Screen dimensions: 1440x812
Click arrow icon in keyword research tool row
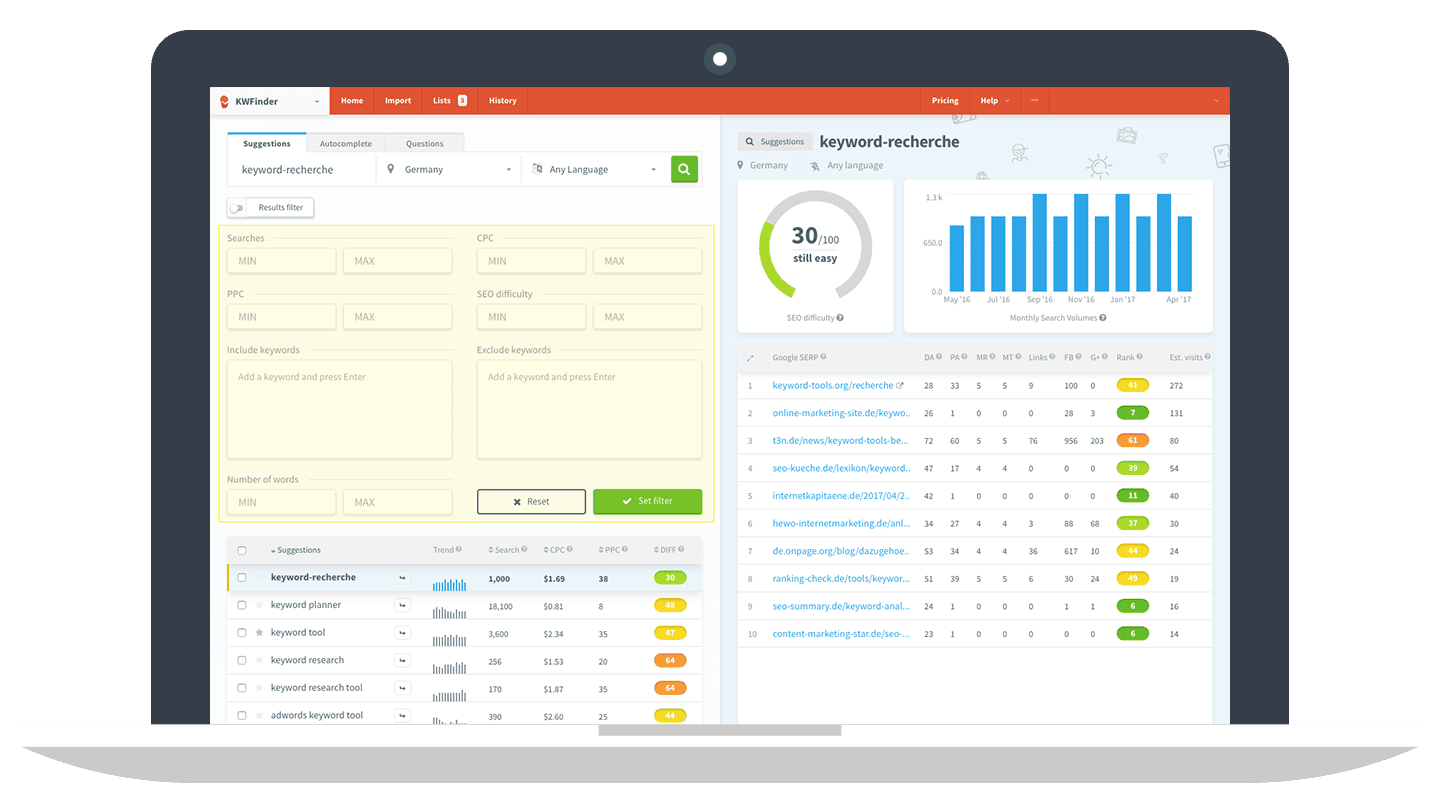click(x=402, y=688)
